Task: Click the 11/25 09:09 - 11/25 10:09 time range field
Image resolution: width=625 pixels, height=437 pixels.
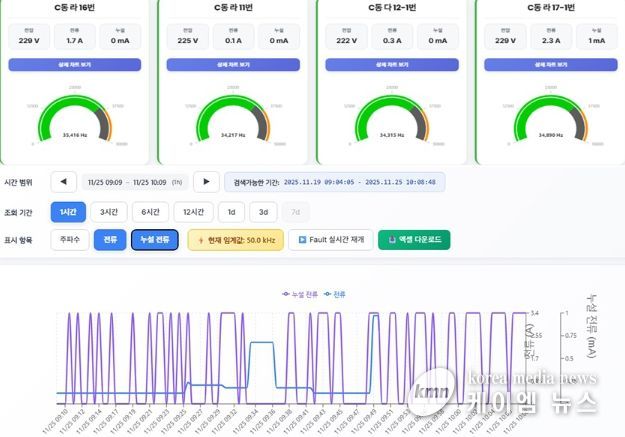Action: [134, 182]
